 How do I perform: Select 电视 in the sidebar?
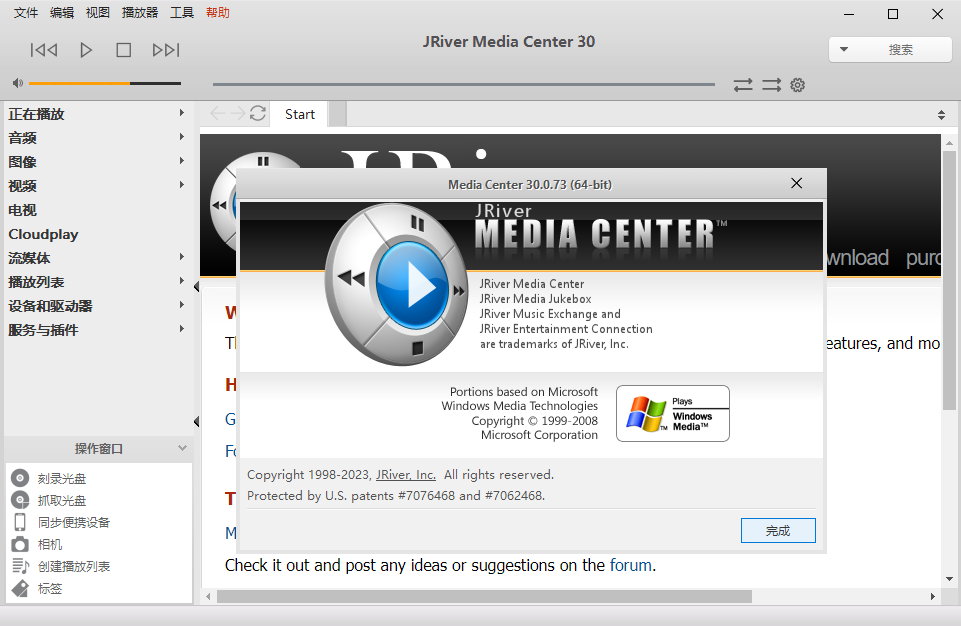click(23, 210)
